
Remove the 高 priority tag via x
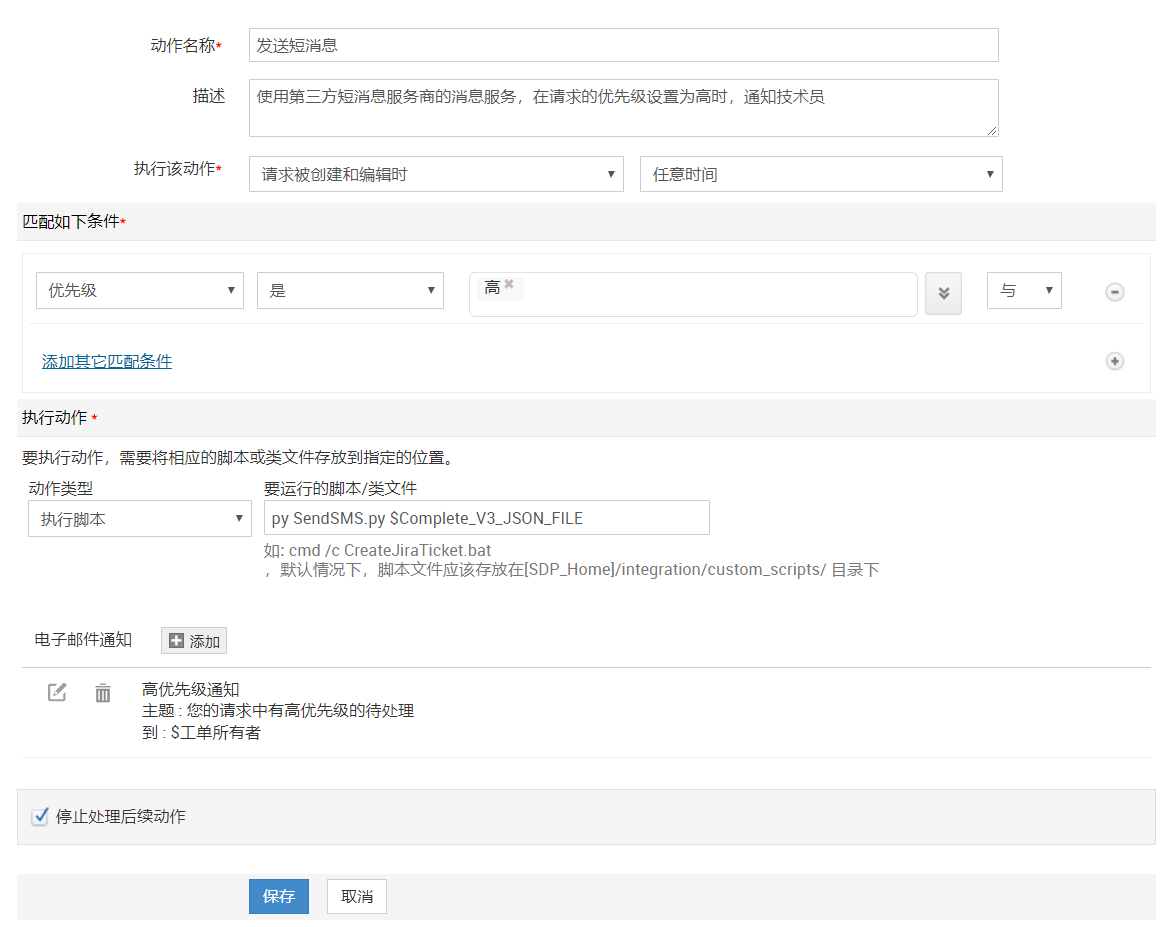(x=509, y=285)
